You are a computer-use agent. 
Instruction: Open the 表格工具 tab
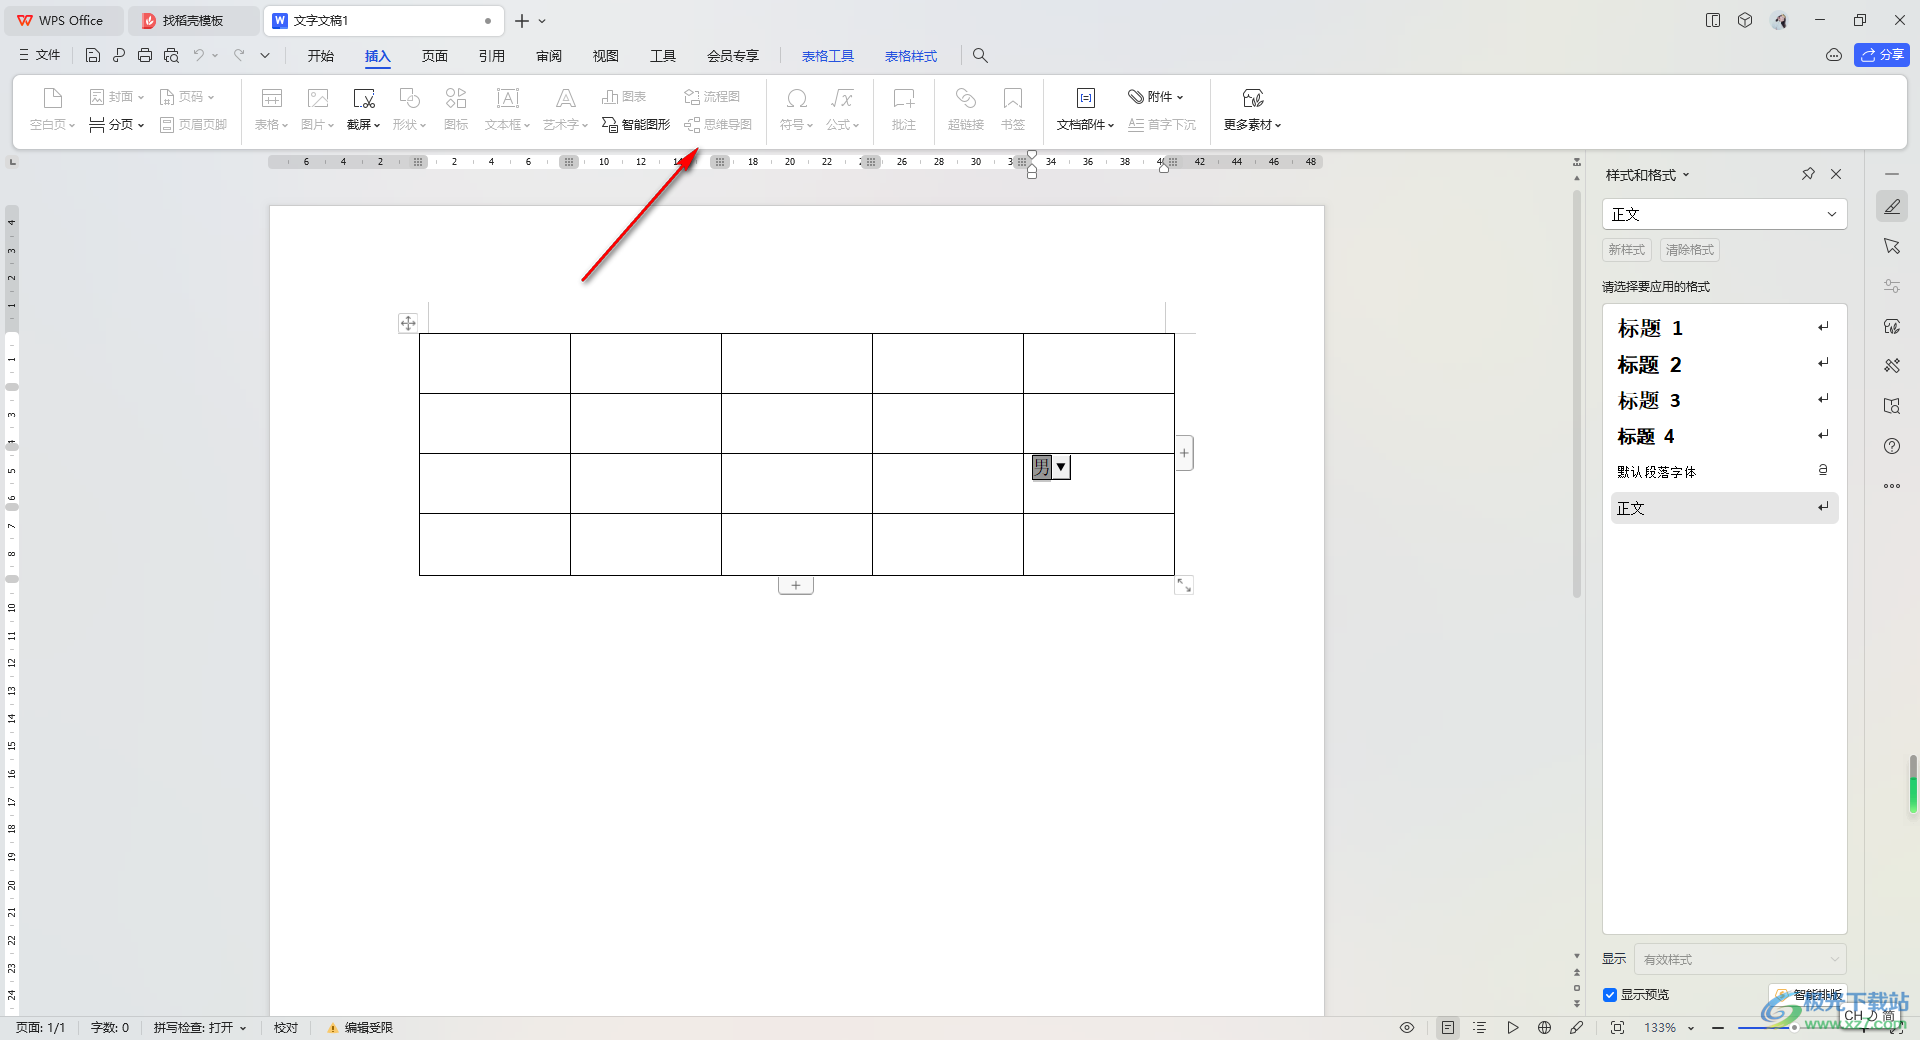(x=828, y=56)
